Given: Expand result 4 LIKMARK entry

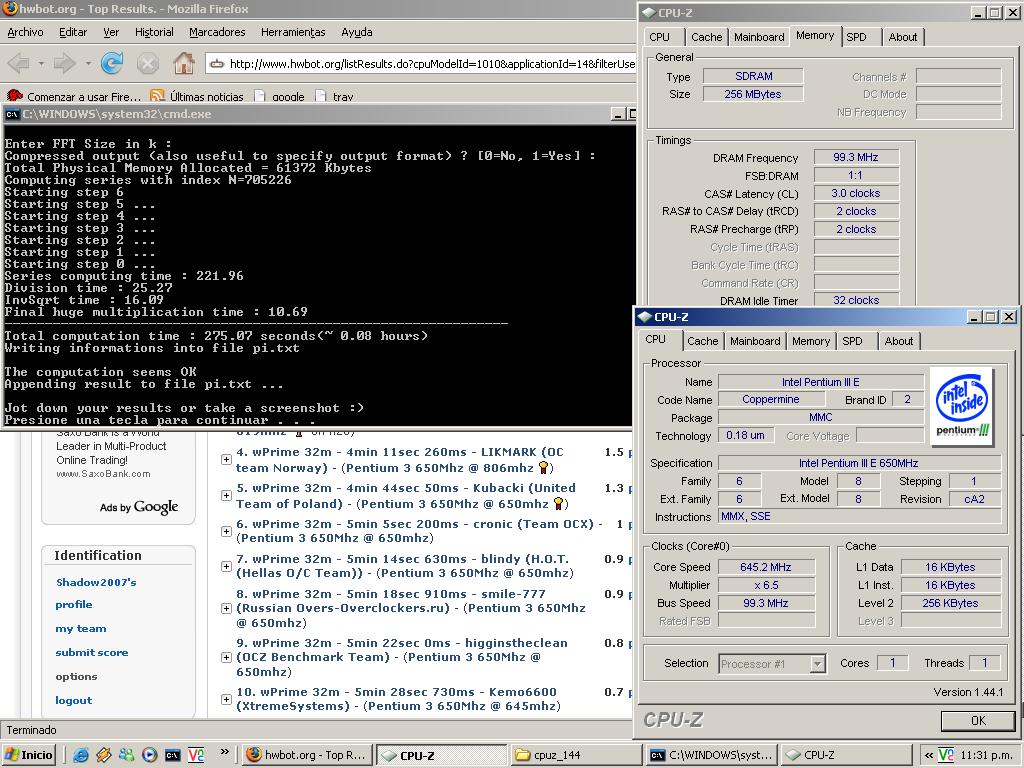Looking at the screenshot, I should pos(226,460).
